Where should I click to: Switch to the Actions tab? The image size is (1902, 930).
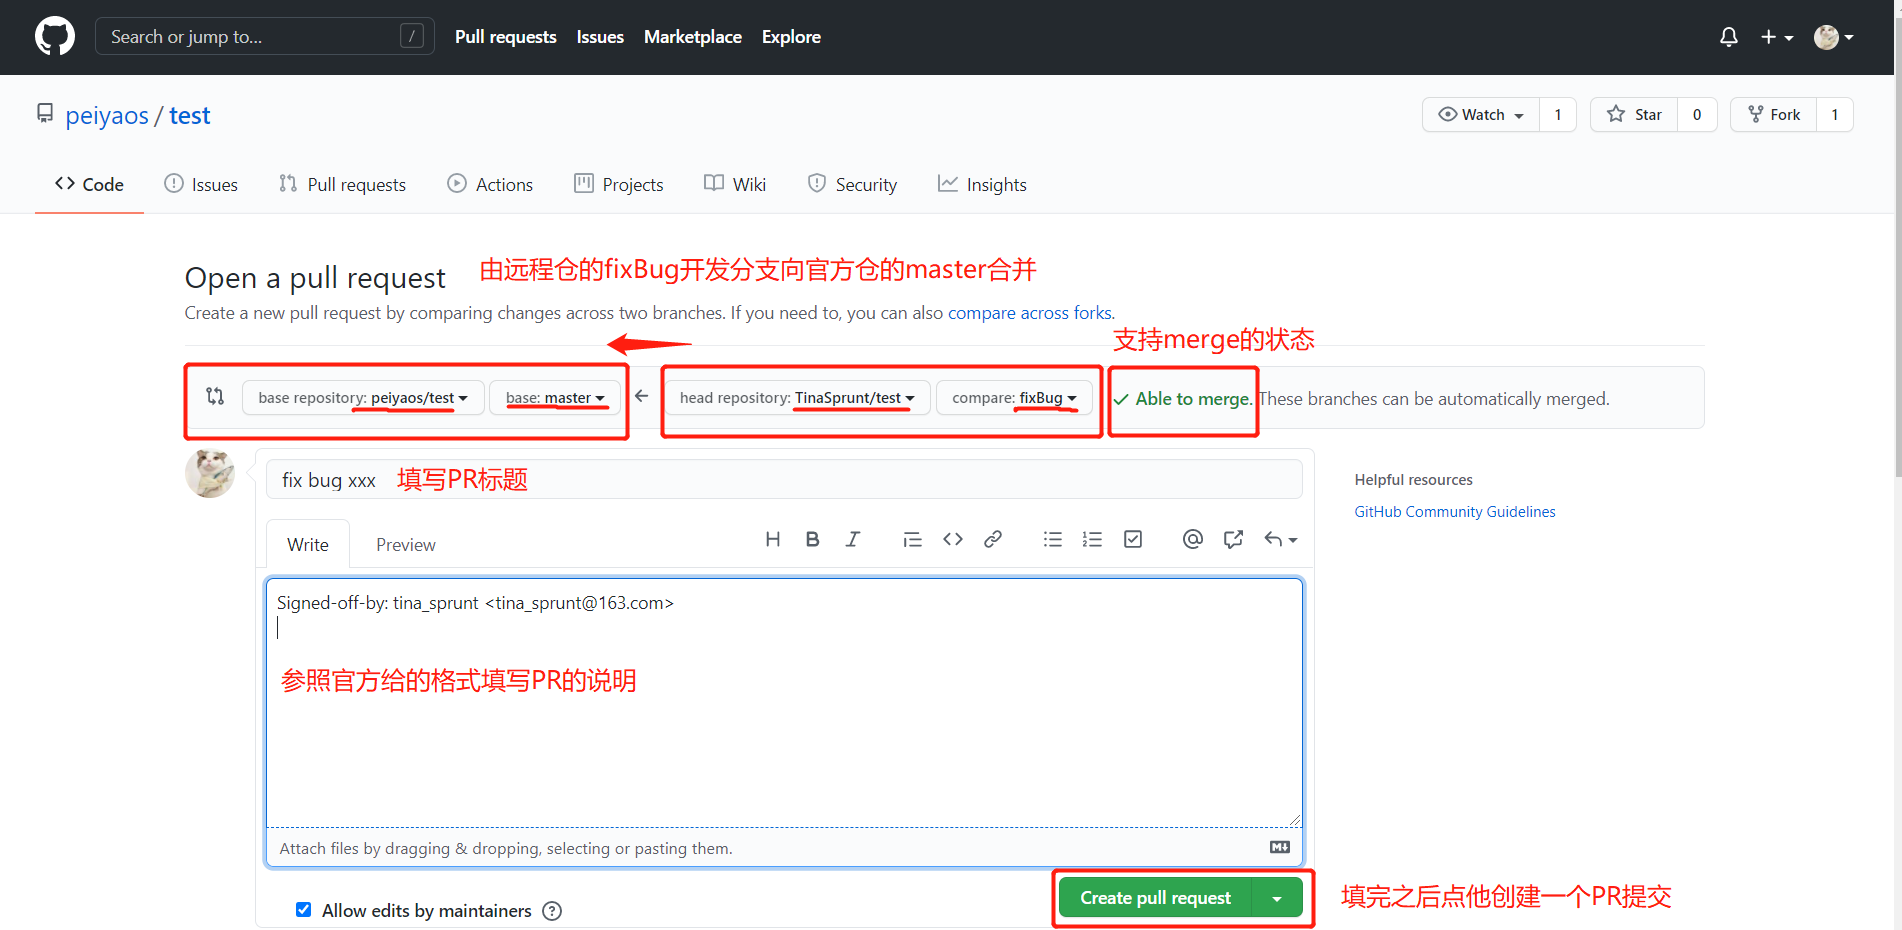[x=490, y=184]
